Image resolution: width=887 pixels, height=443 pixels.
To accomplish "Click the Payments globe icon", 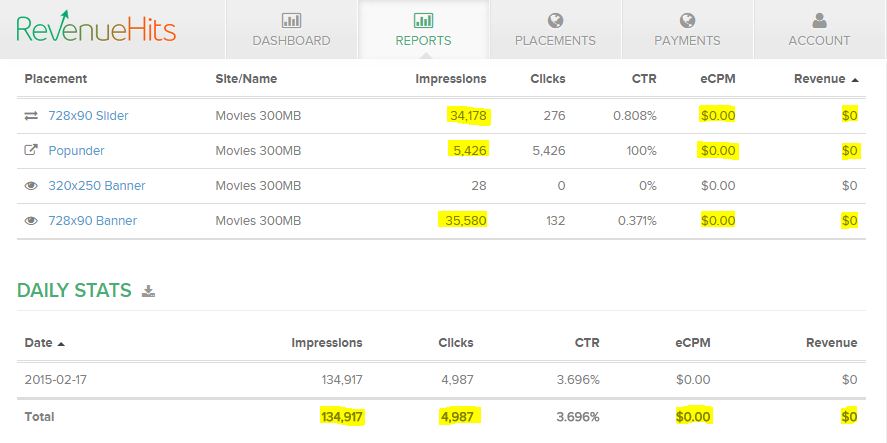I will click(687, 21).
